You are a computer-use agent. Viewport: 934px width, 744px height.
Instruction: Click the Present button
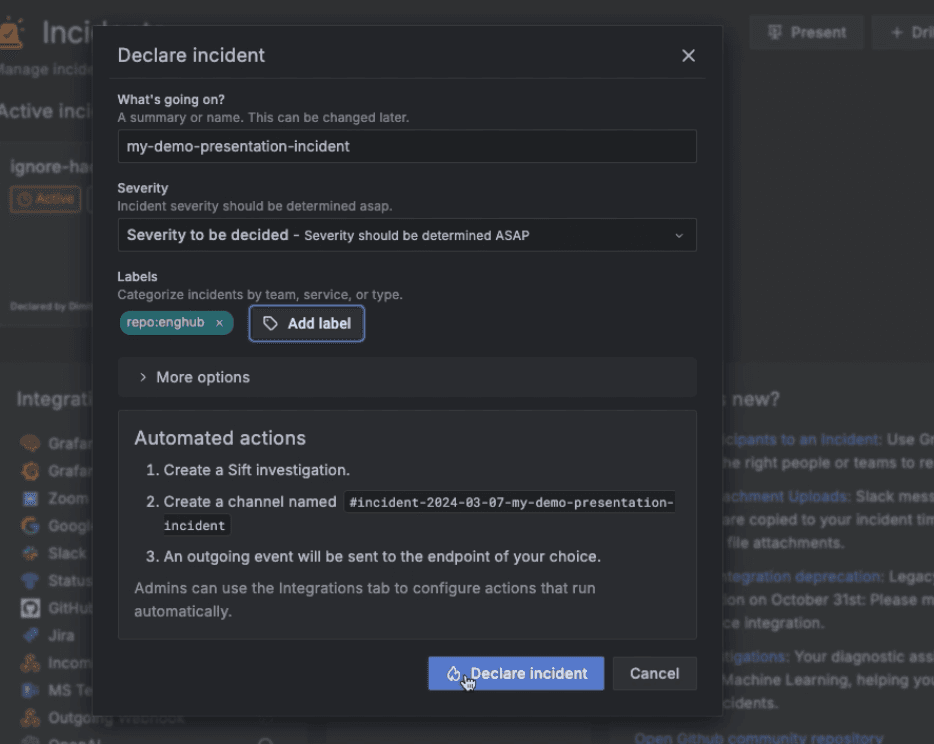(807, 32)
